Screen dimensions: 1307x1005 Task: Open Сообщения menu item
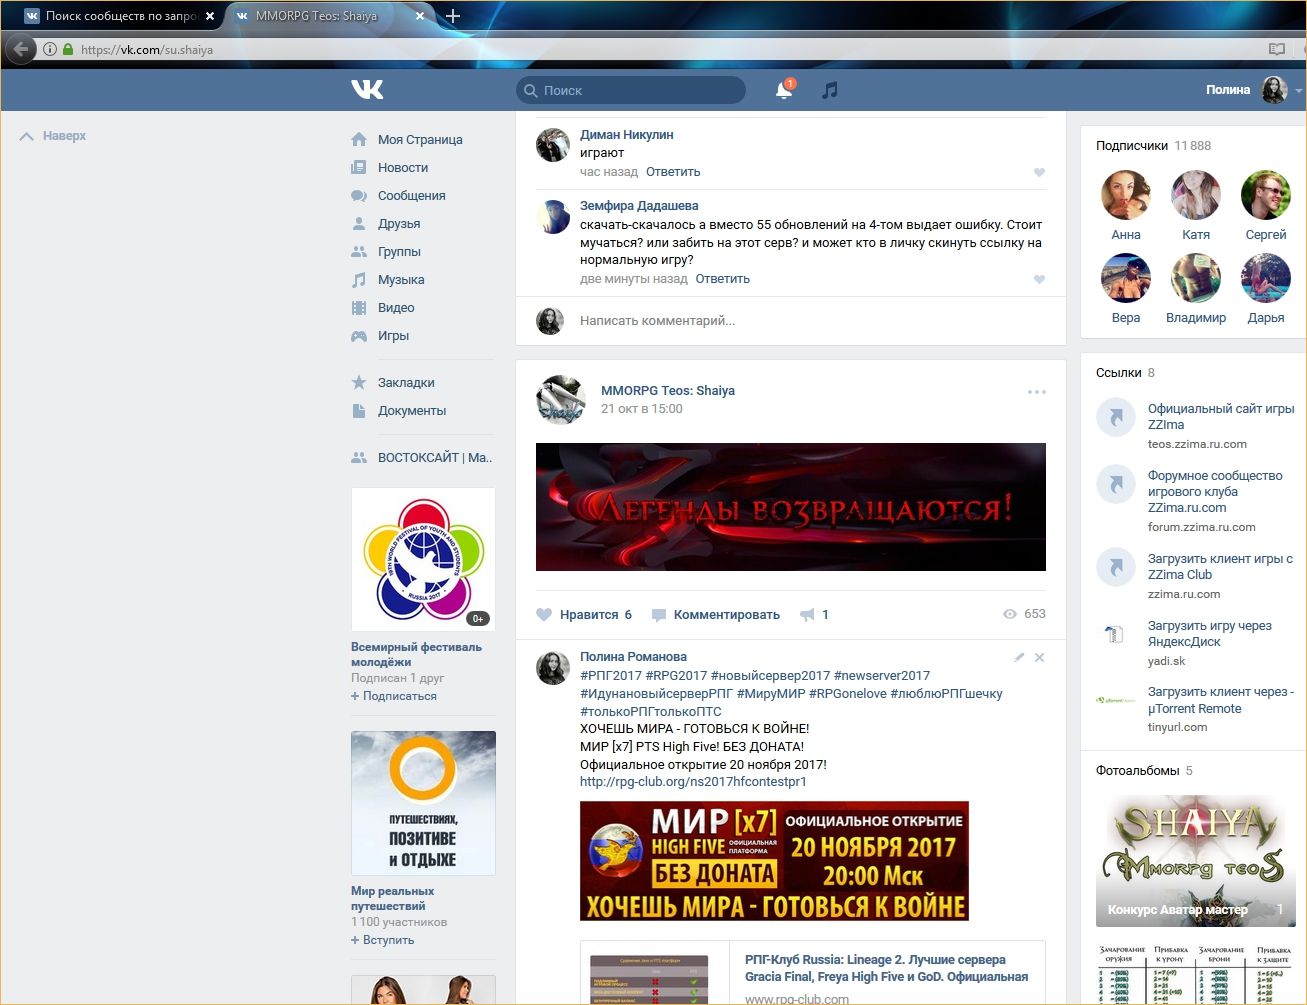(x=412, y=196)
